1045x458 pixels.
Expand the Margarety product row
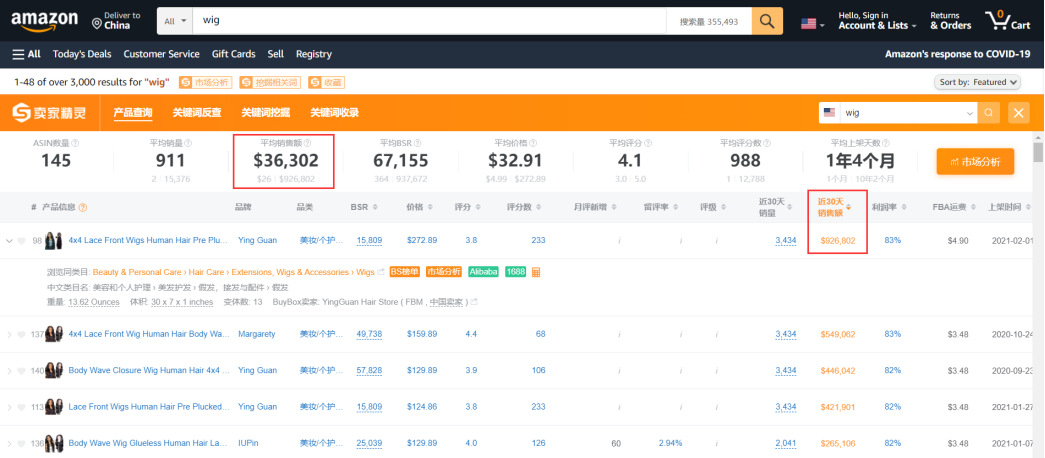tap(9, 334)
